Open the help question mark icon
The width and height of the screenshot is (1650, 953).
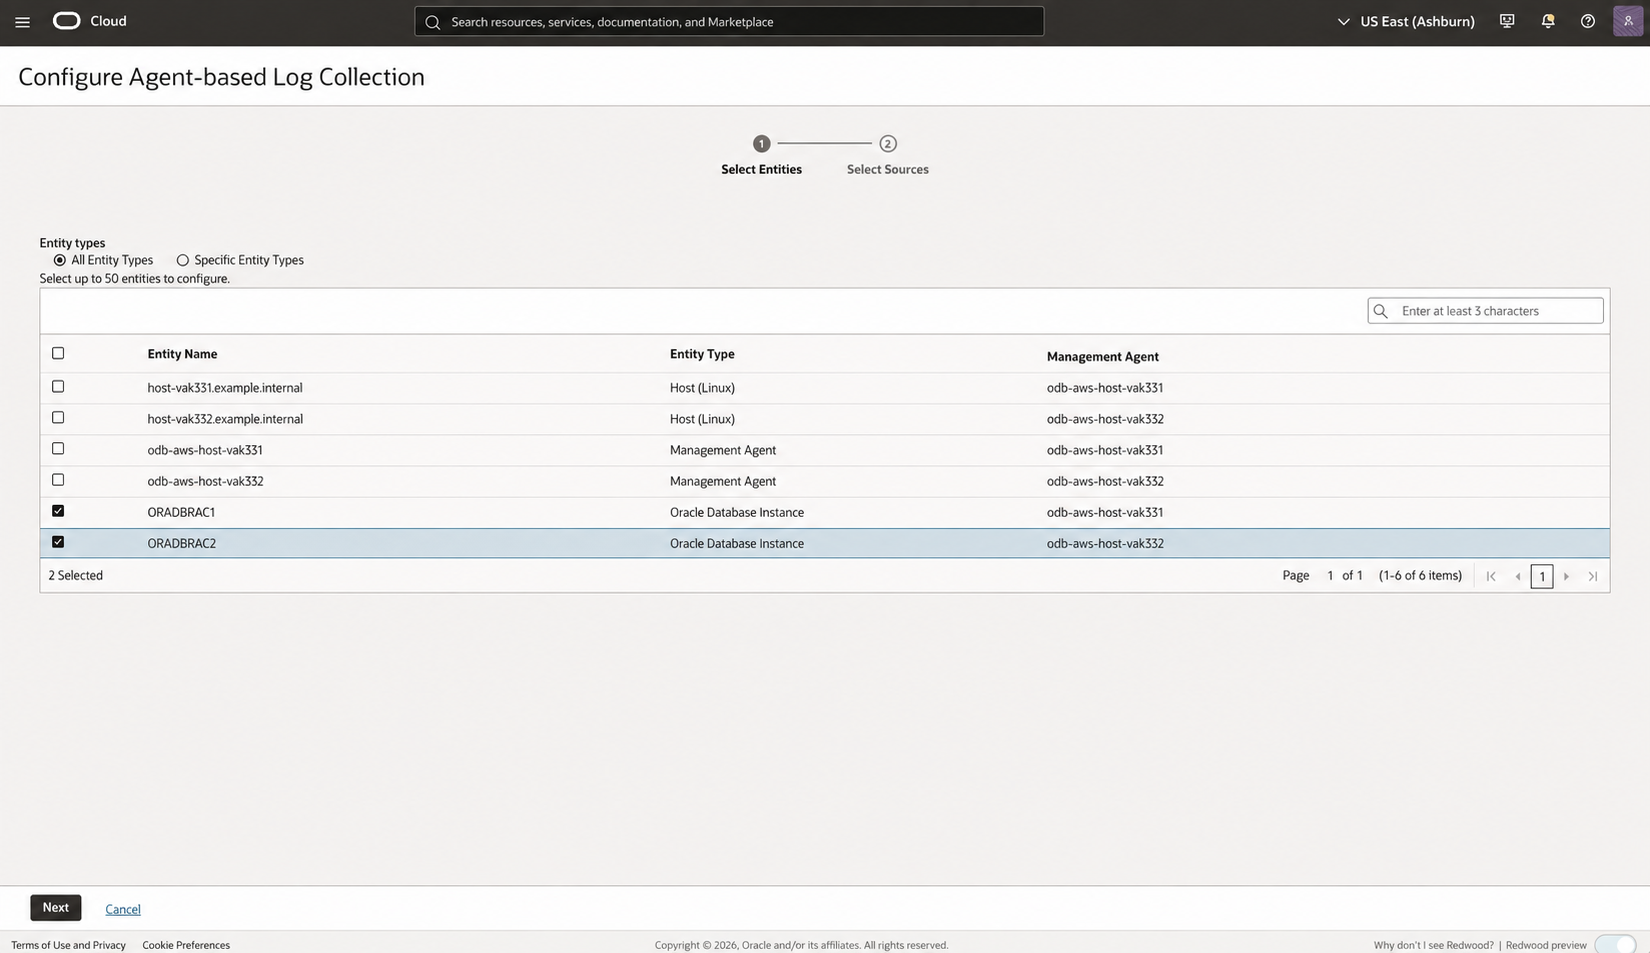1588,21
